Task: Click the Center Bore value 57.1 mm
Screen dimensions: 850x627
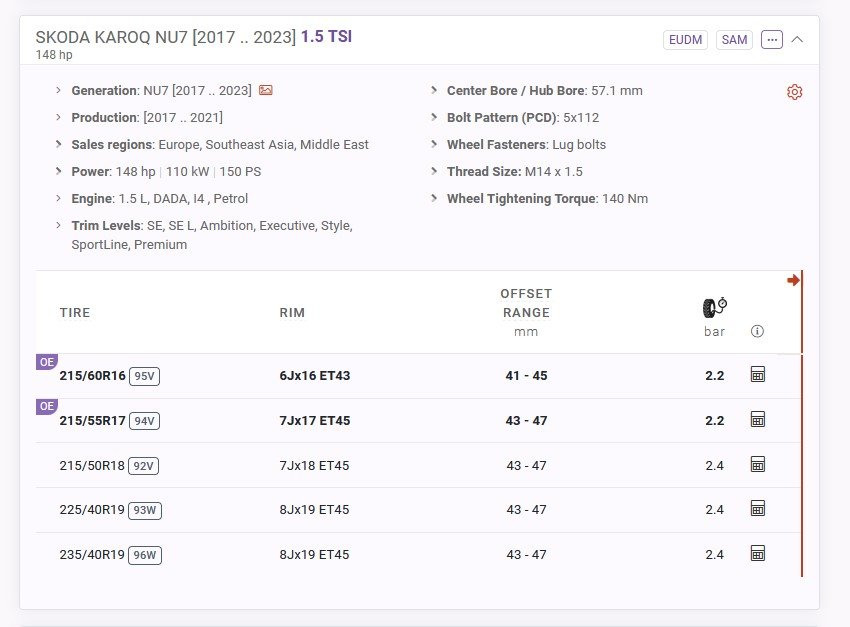Action: click(617, 91)
